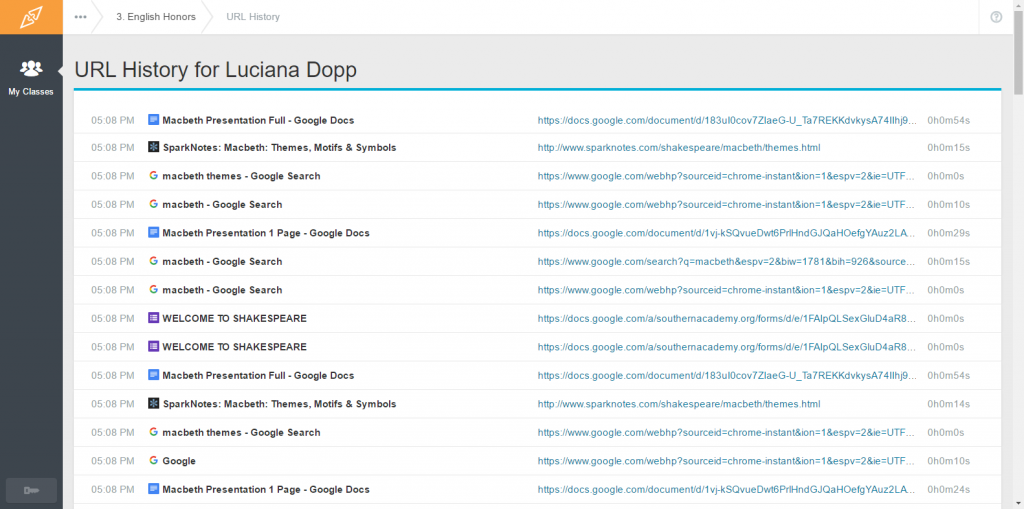Click 'Macbeth Presentation 1 Page' title, 0h0m29s row

[266, 233]
